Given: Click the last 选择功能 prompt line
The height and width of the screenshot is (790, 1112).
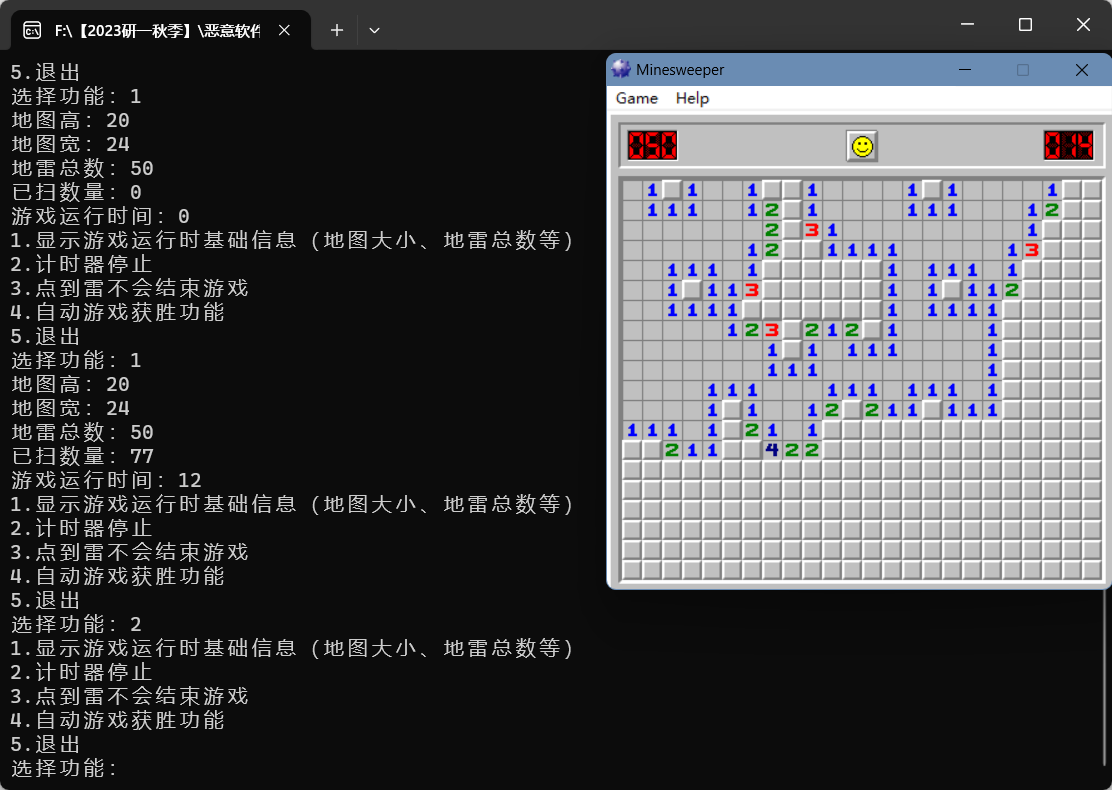Looking at the screenshot, I should coord(65,768).
